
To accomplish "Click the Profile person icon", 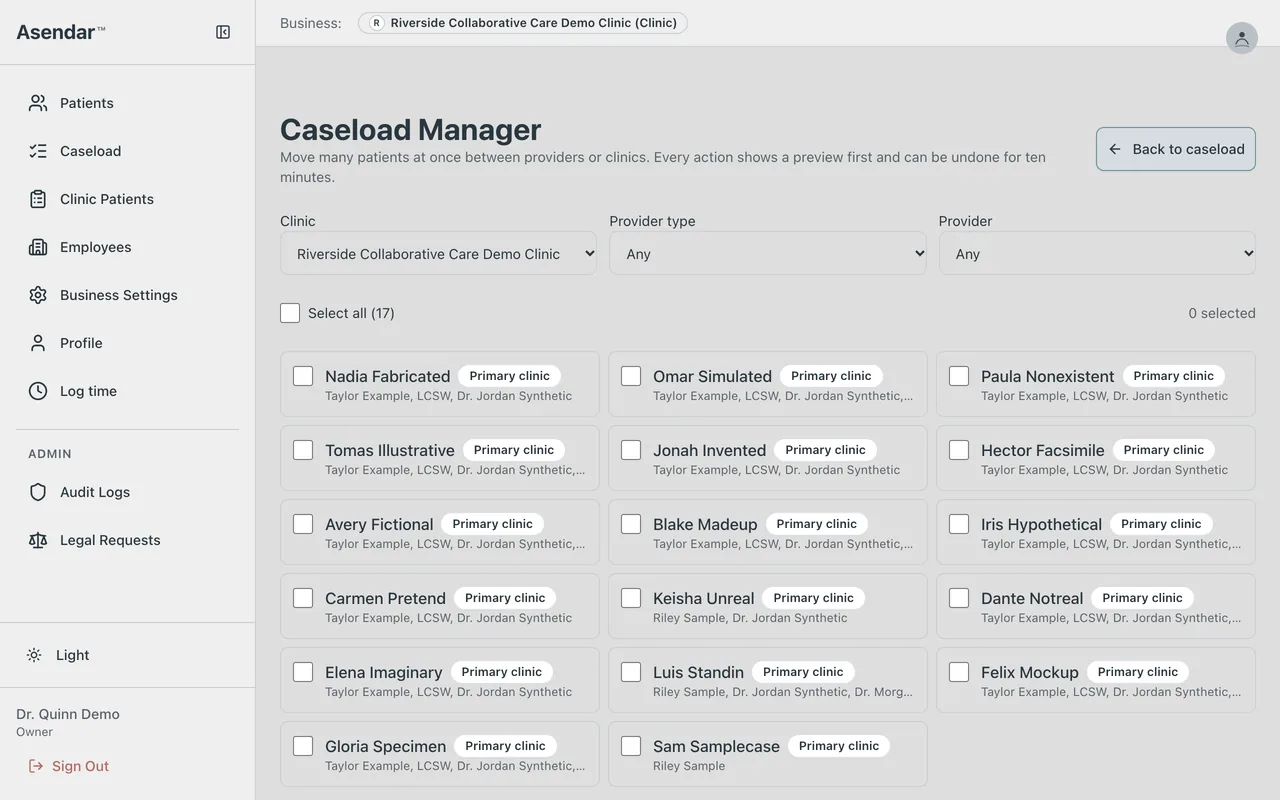I will (x=38, y=343).
